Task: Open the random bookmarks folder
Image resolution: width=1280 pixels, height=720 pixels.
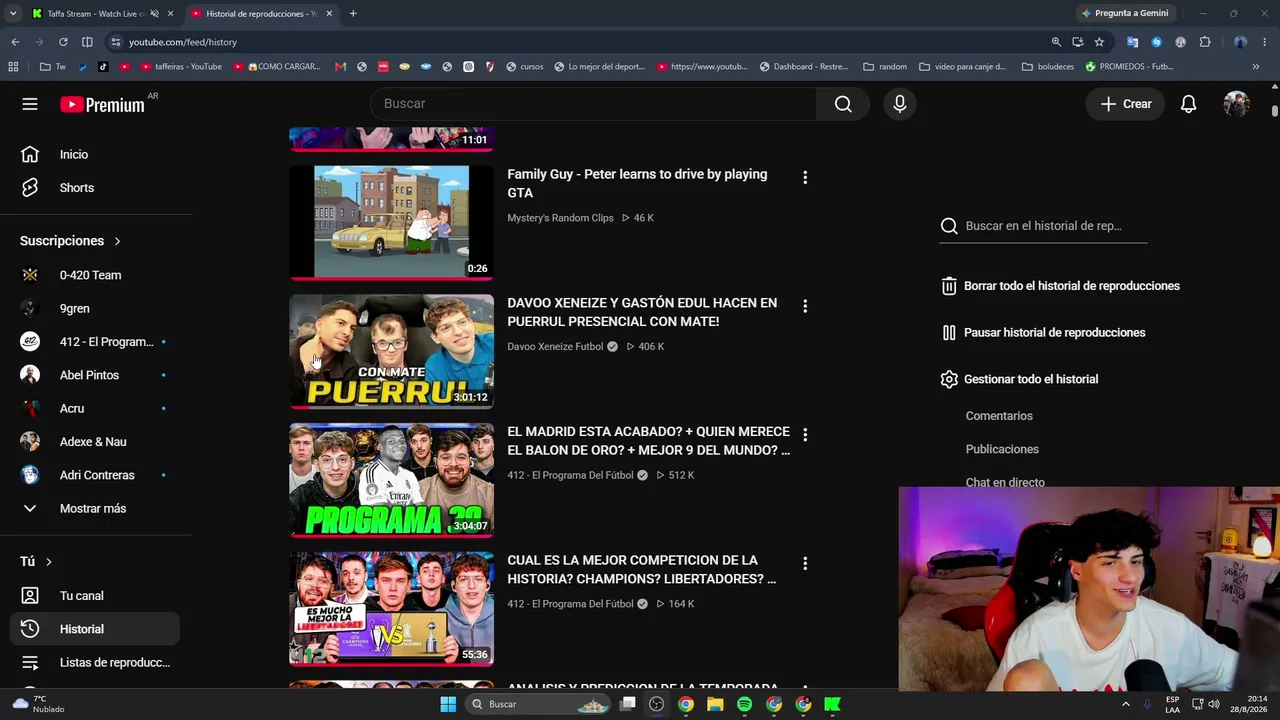Action: pyautogui.click(x=885, y=67)
